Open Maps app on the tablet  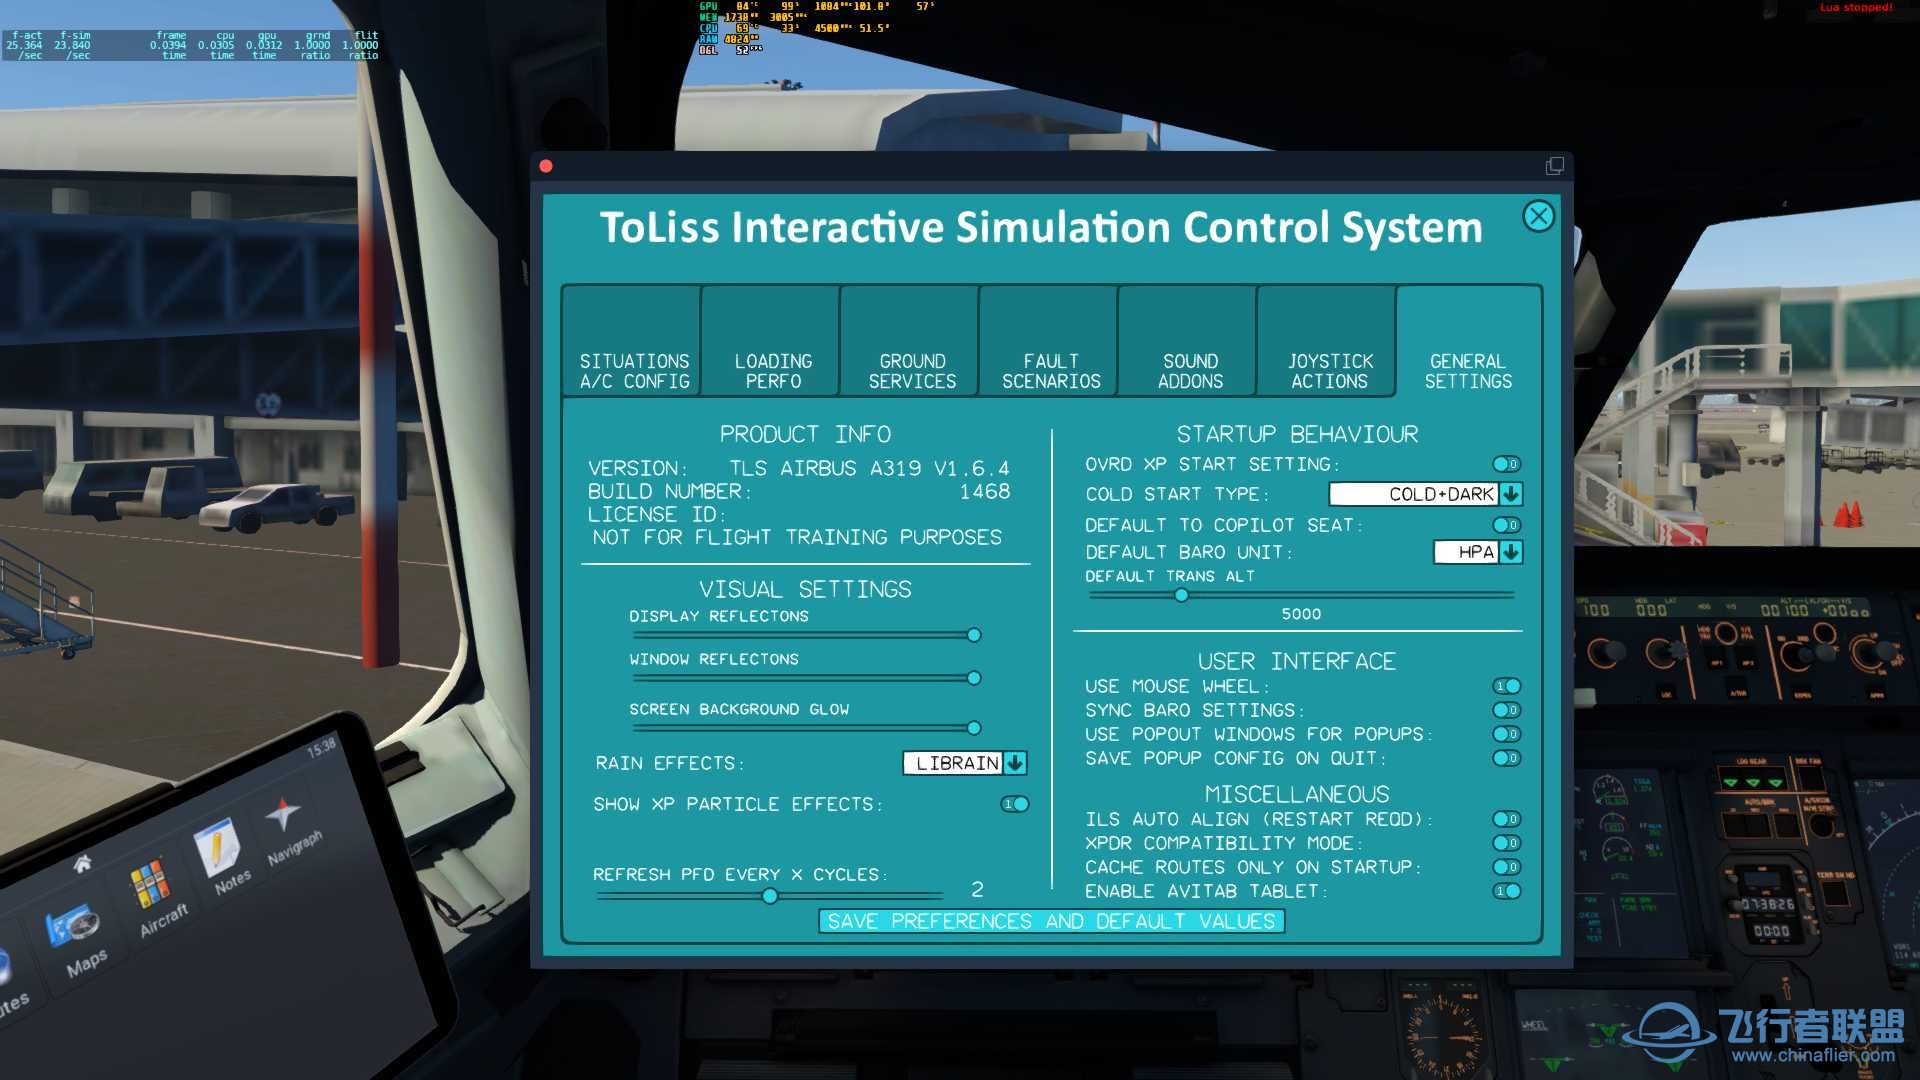click(x=80, y=942)
